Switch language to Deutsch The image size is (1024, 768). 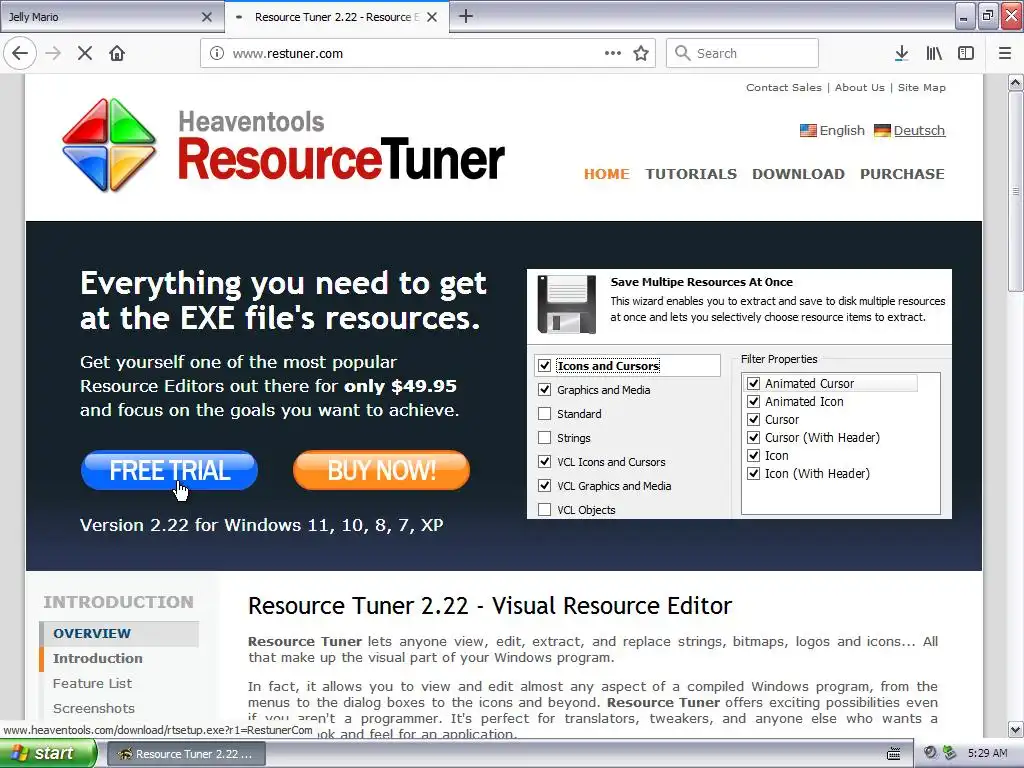[x=919, y=131]
